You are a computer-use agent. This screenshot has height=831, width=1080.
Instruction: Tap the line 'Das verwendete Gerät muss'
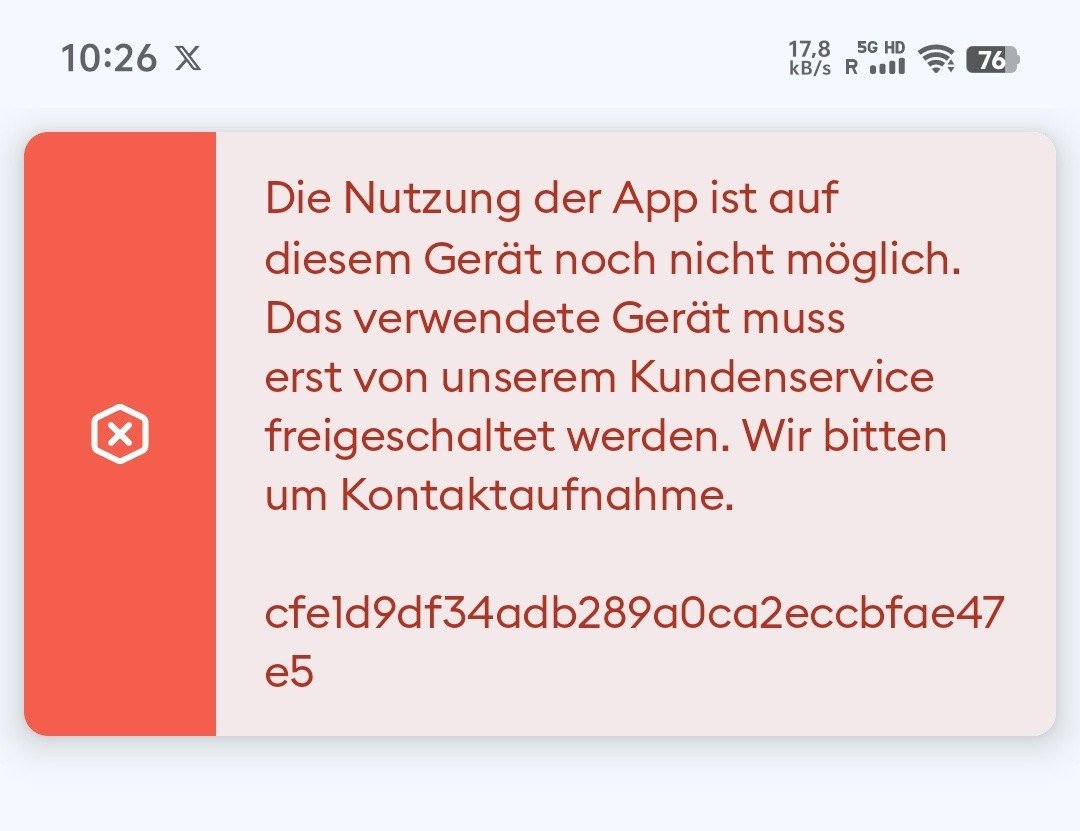coord(554,318)
